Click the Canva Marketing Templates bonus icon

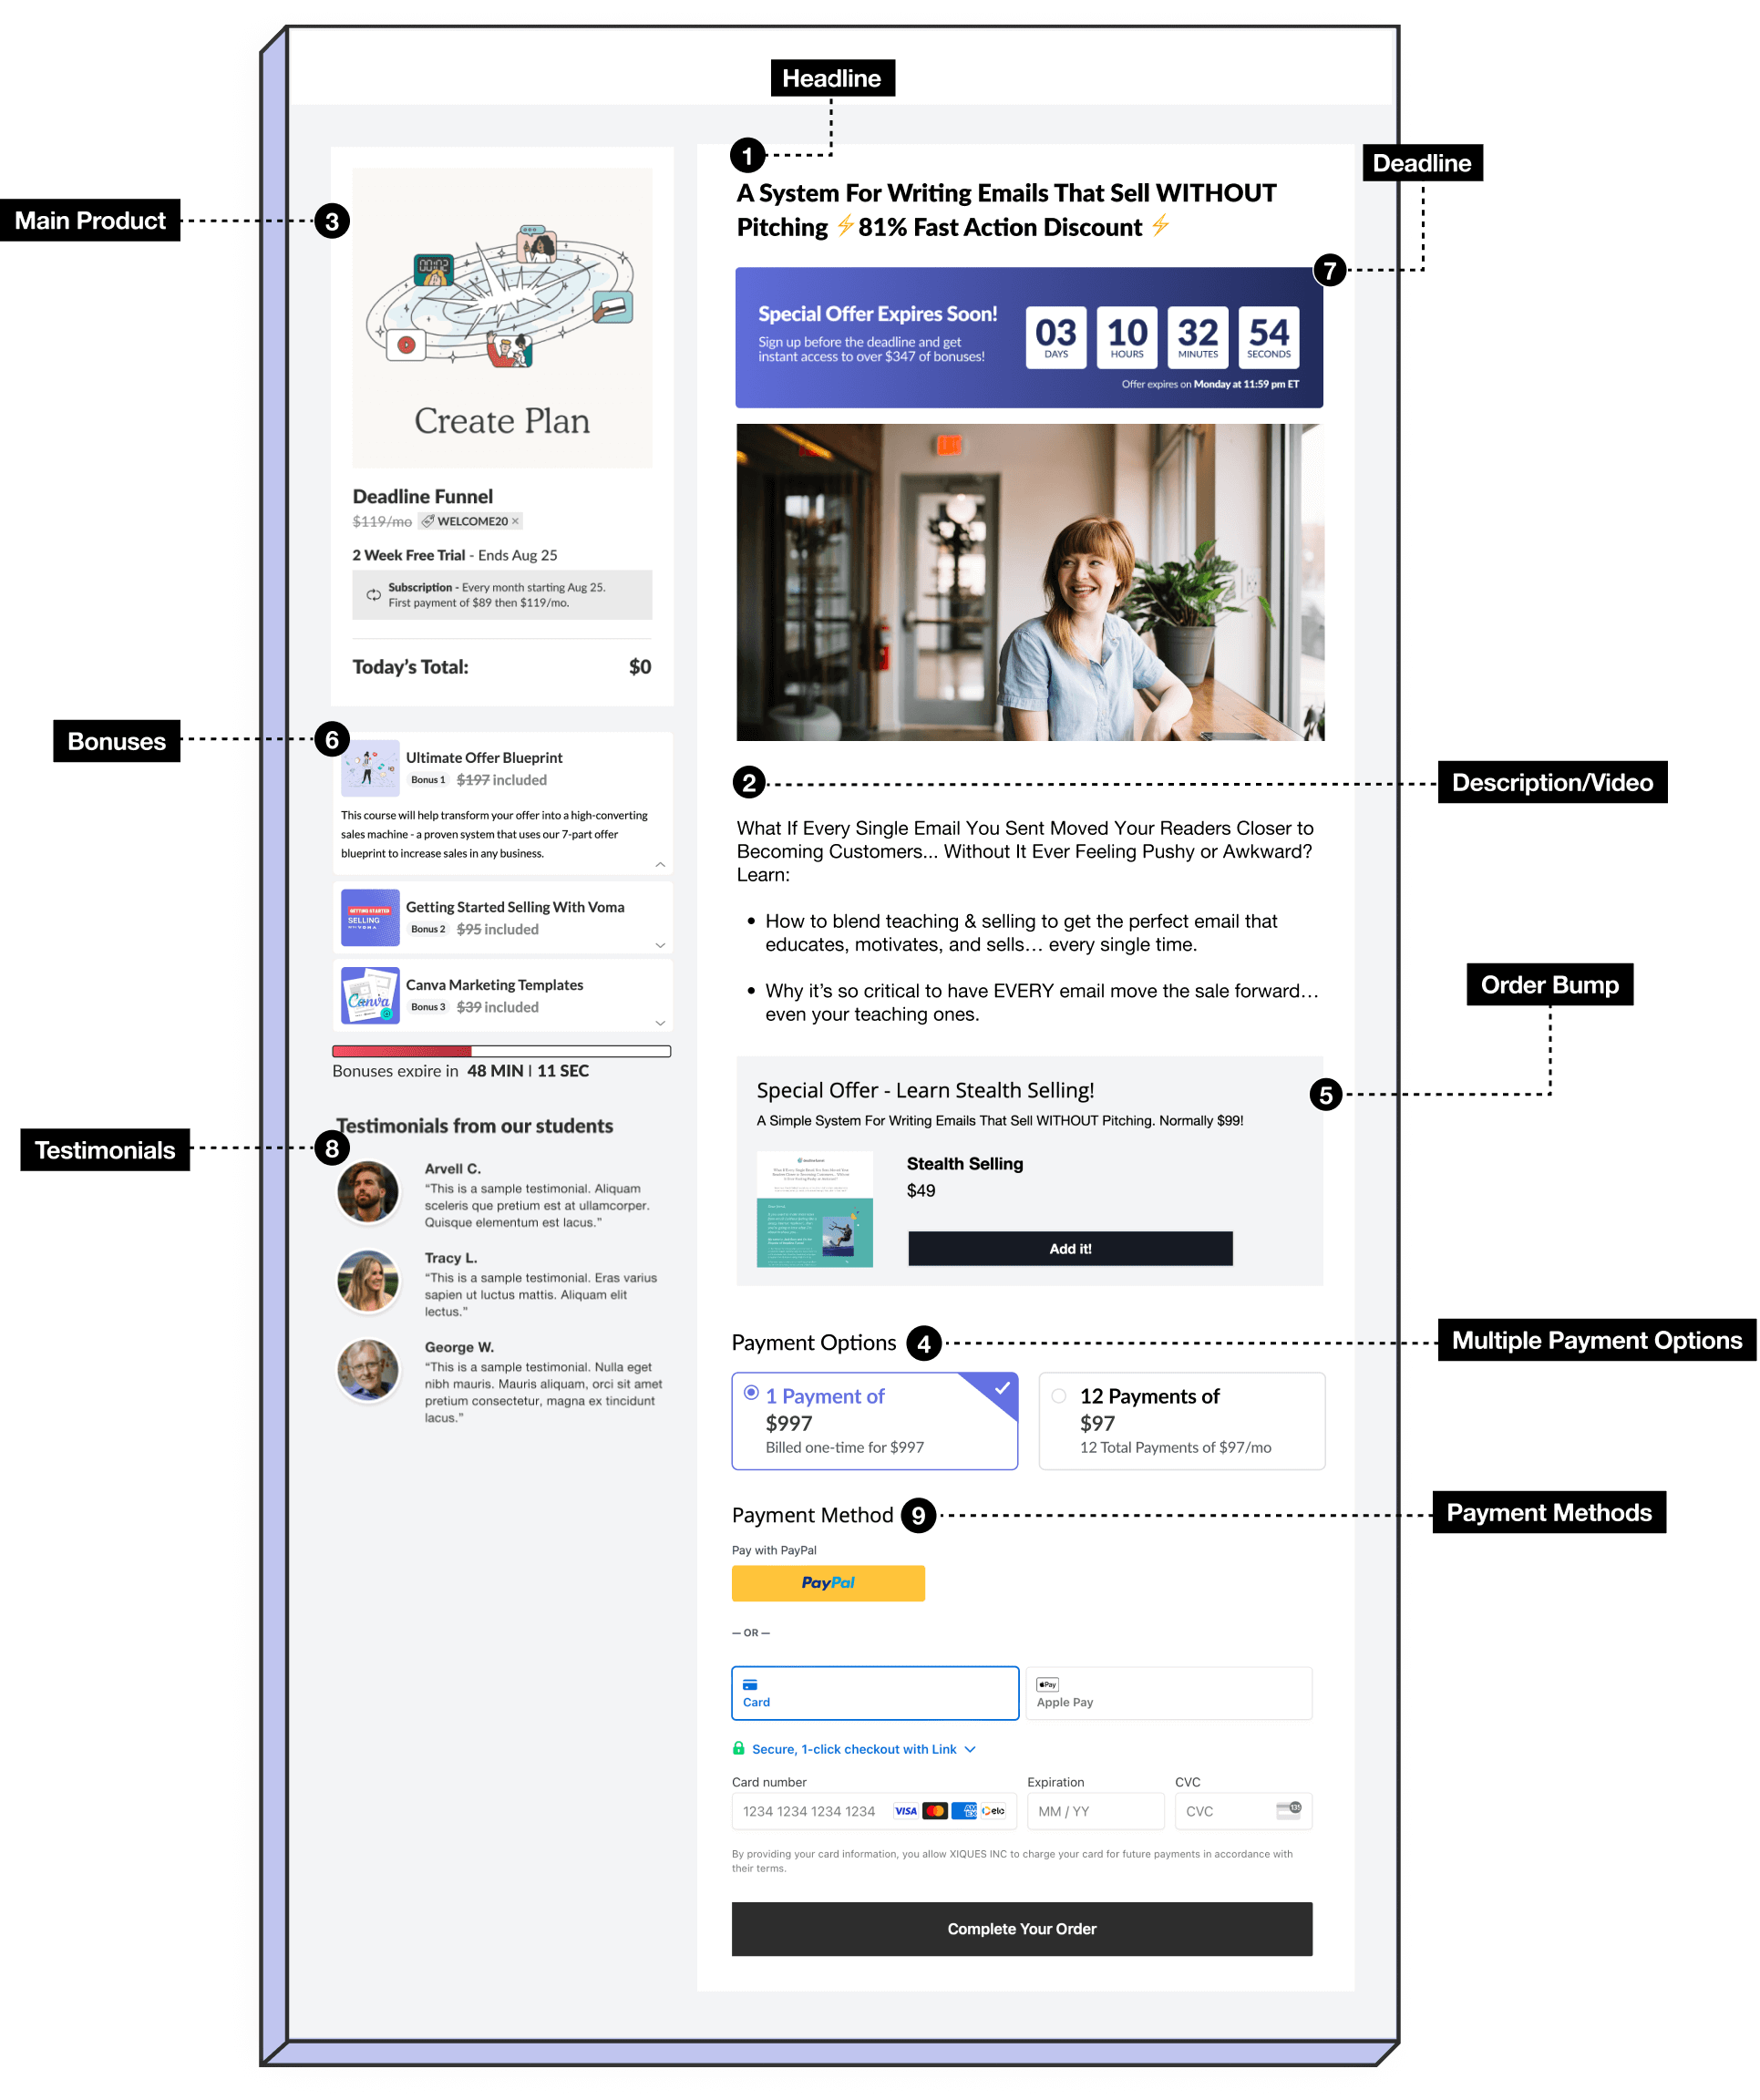point(370,995)
